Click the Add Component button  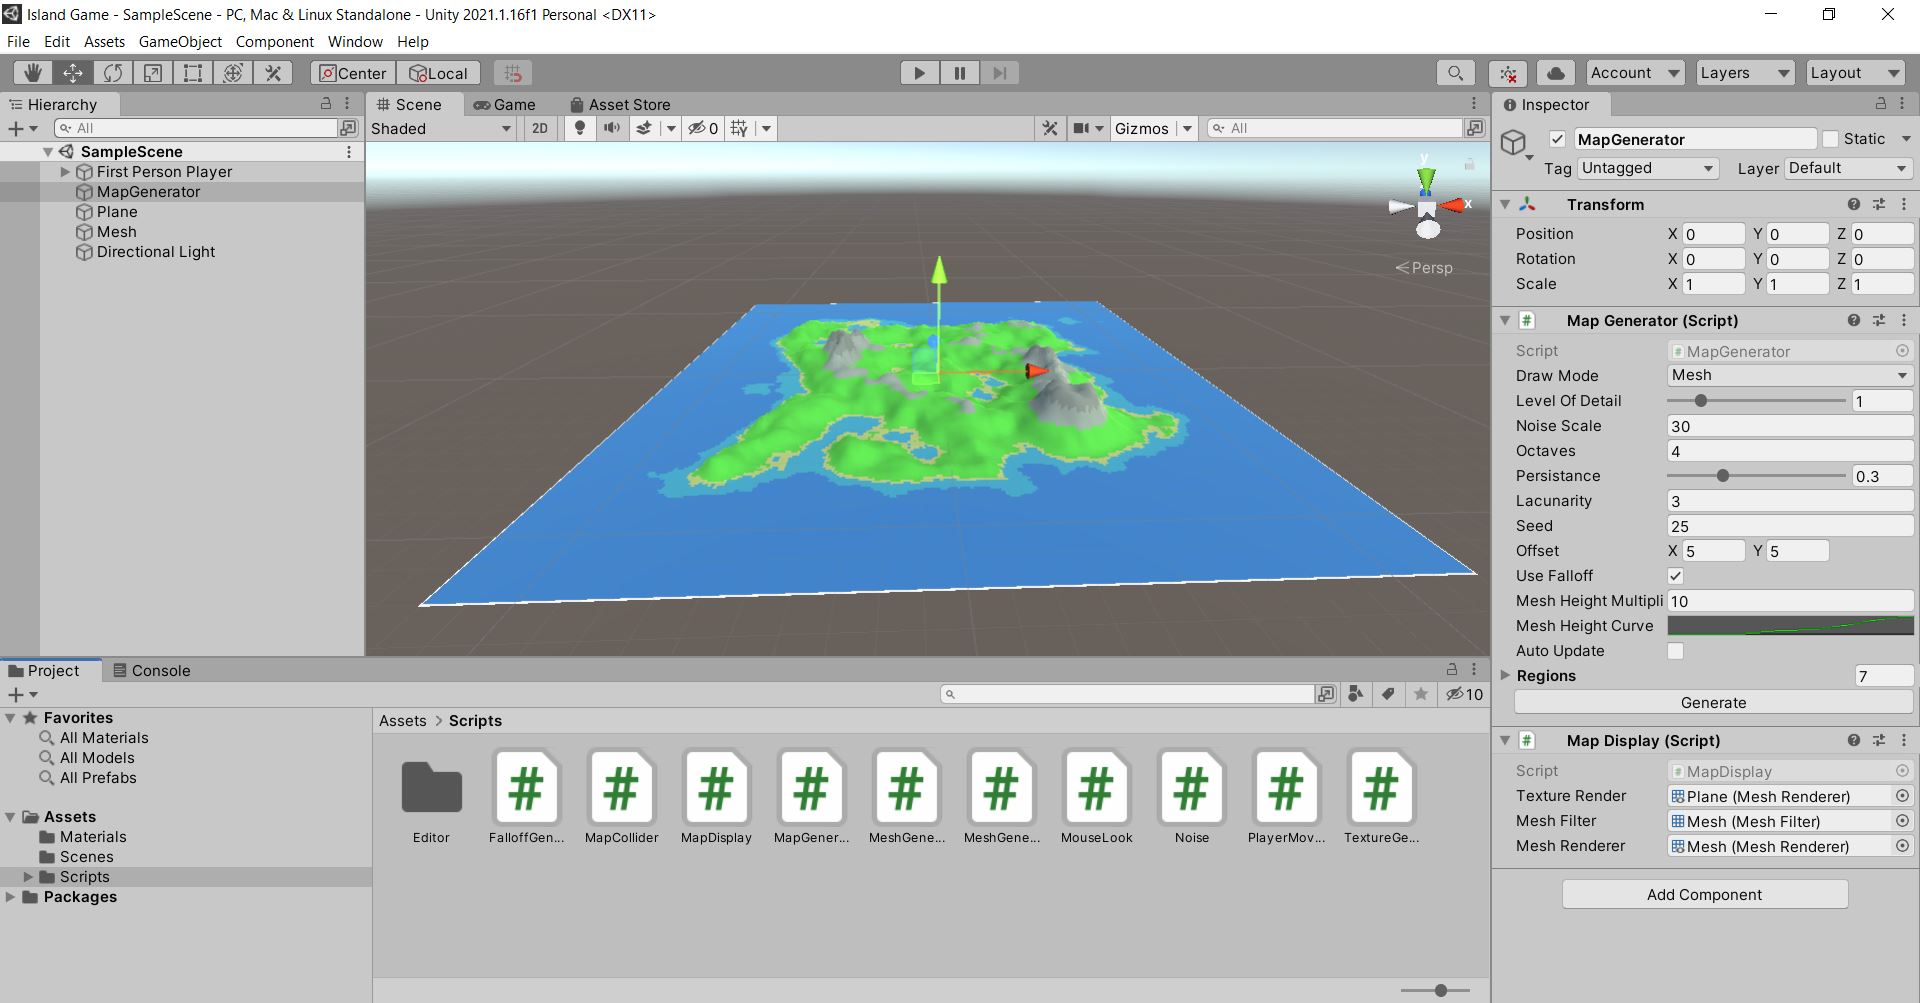[1705, 894]
